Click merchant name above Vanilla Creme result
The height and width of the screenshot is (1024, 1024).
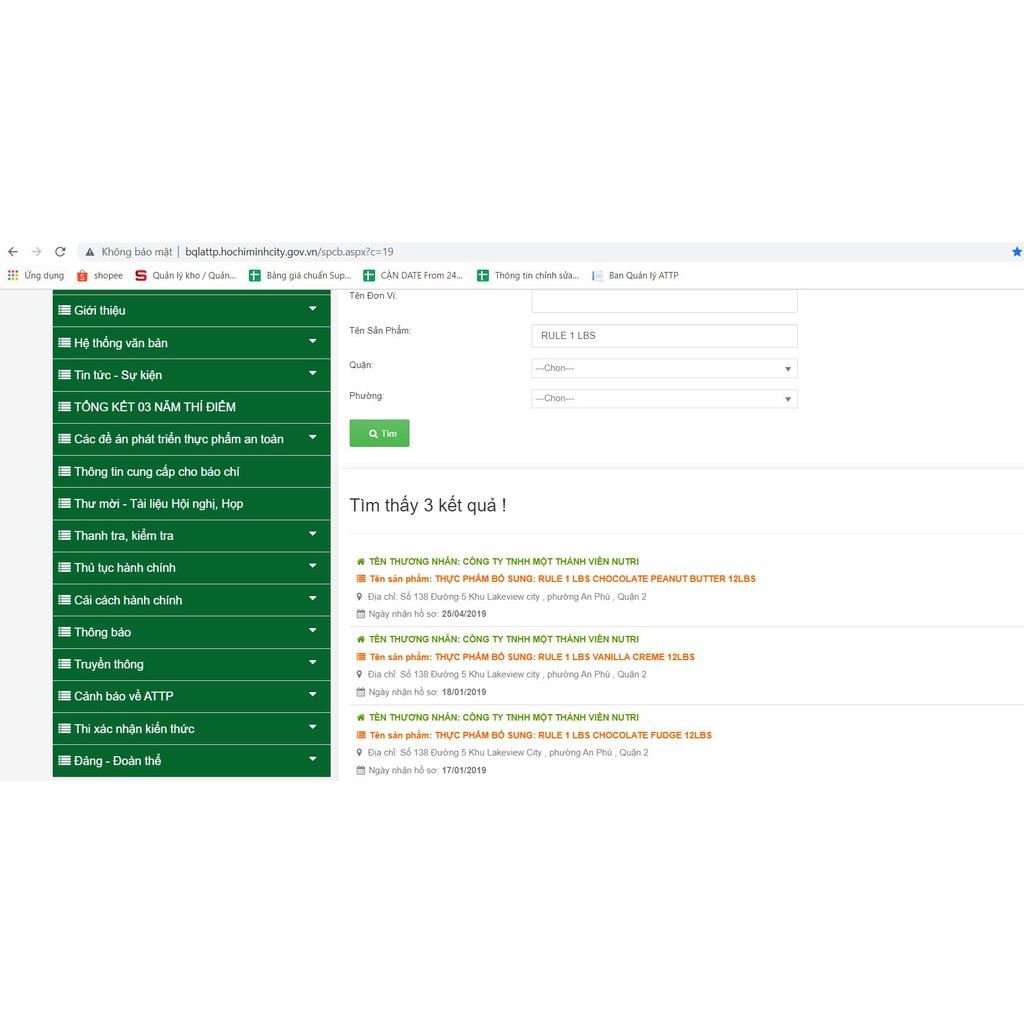[504, 639]
